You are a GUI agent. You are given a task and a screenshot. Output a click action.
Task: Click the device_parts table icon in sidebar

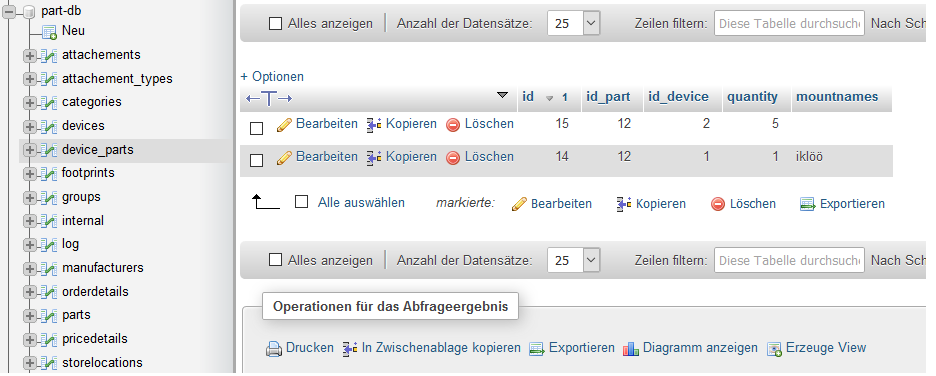[x=48, y=150]
